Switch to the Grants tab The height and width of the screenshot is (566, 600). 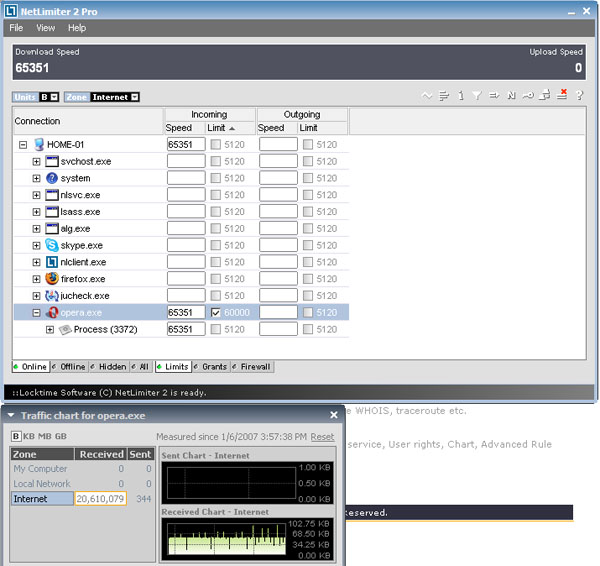pyautogui.click(x=211, y=367)
